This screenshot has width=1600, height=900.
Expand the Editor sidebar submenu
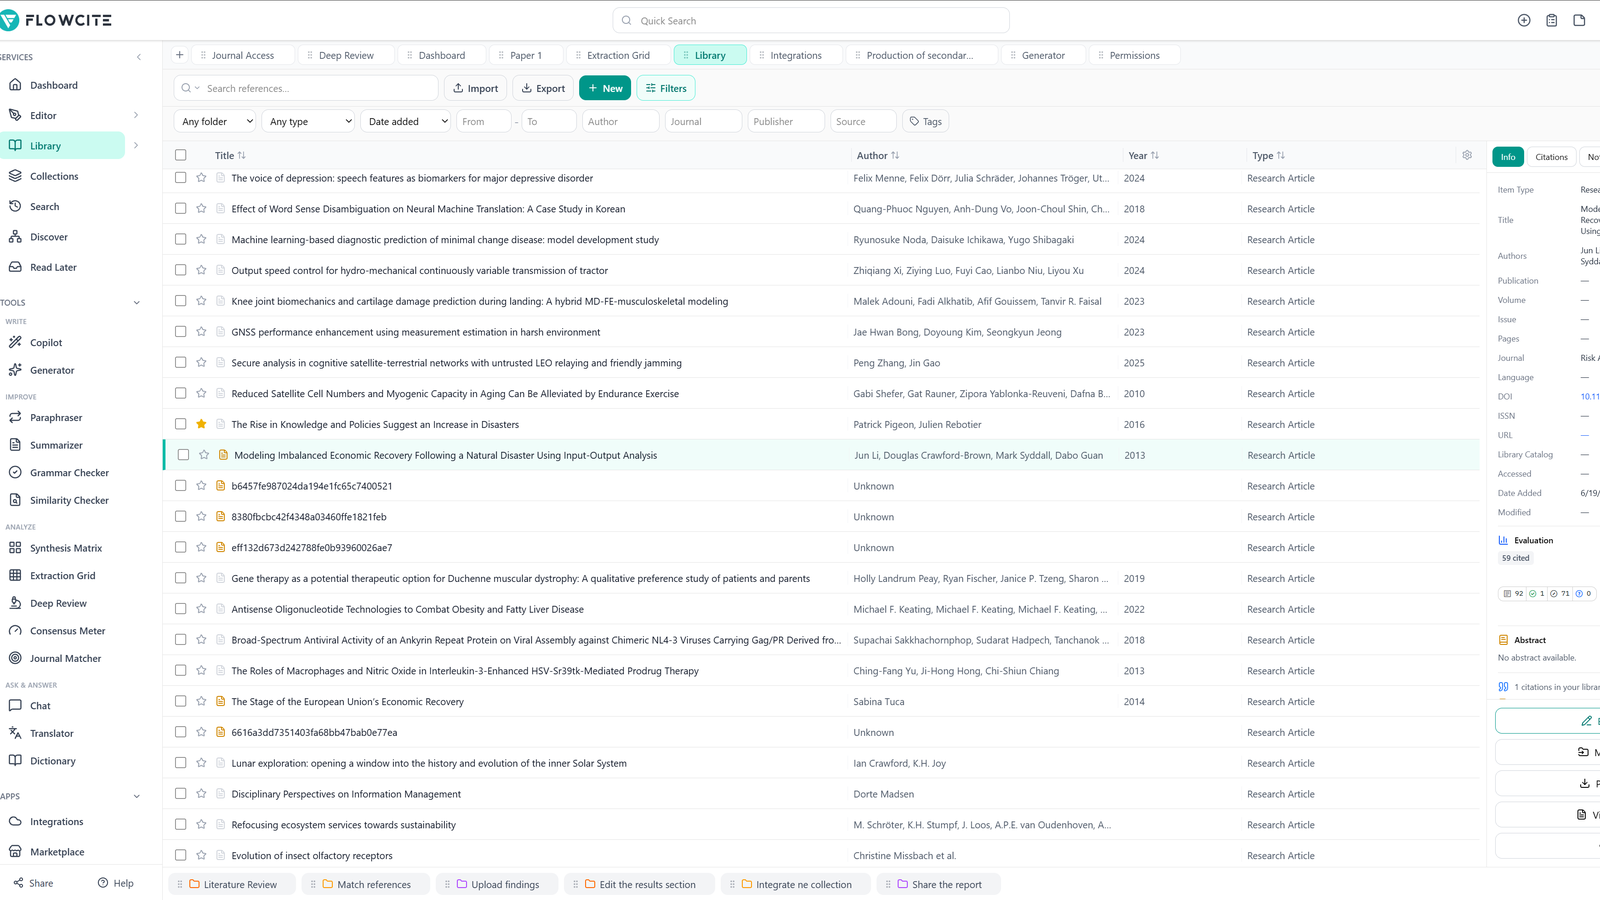(136, 115)
